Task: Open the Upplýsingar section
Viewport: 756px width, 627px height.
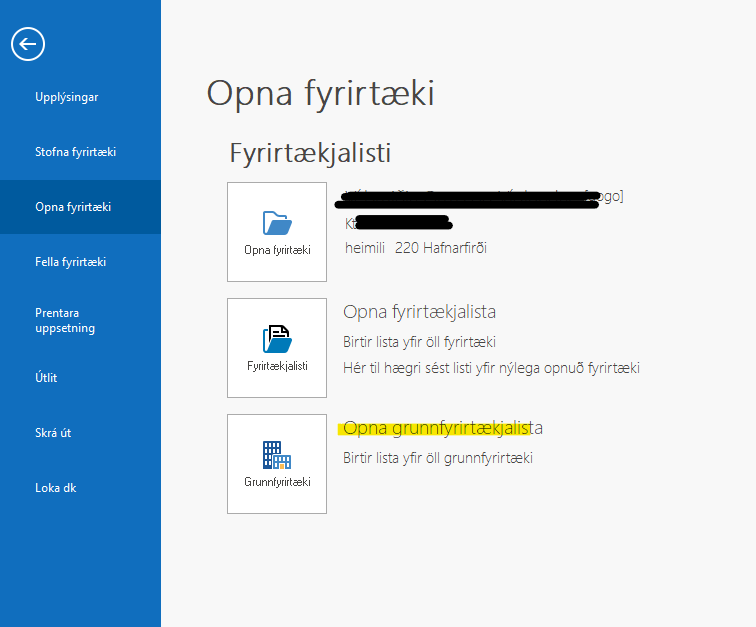Action: 67,97
